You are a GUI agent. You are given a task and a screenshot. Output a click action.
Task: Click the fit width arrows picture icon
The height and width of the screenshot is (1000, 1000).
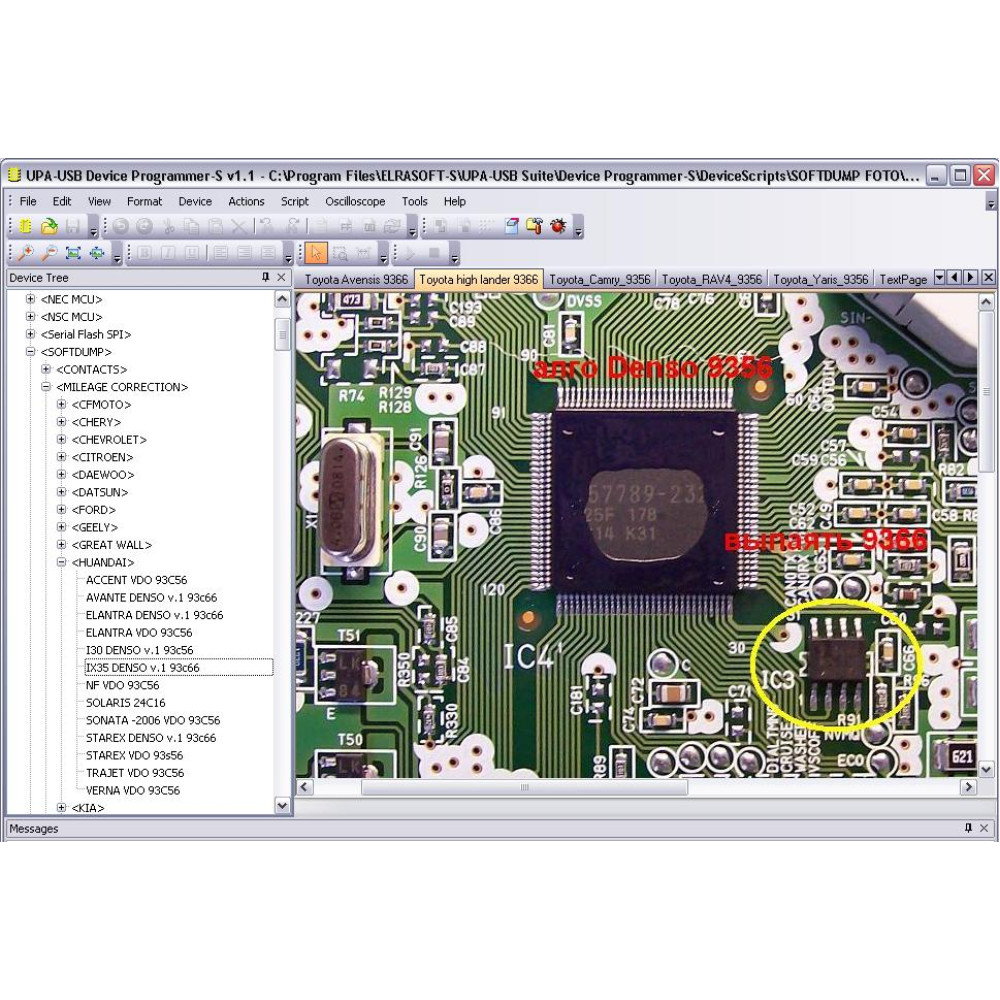click(x=97, y=253)
